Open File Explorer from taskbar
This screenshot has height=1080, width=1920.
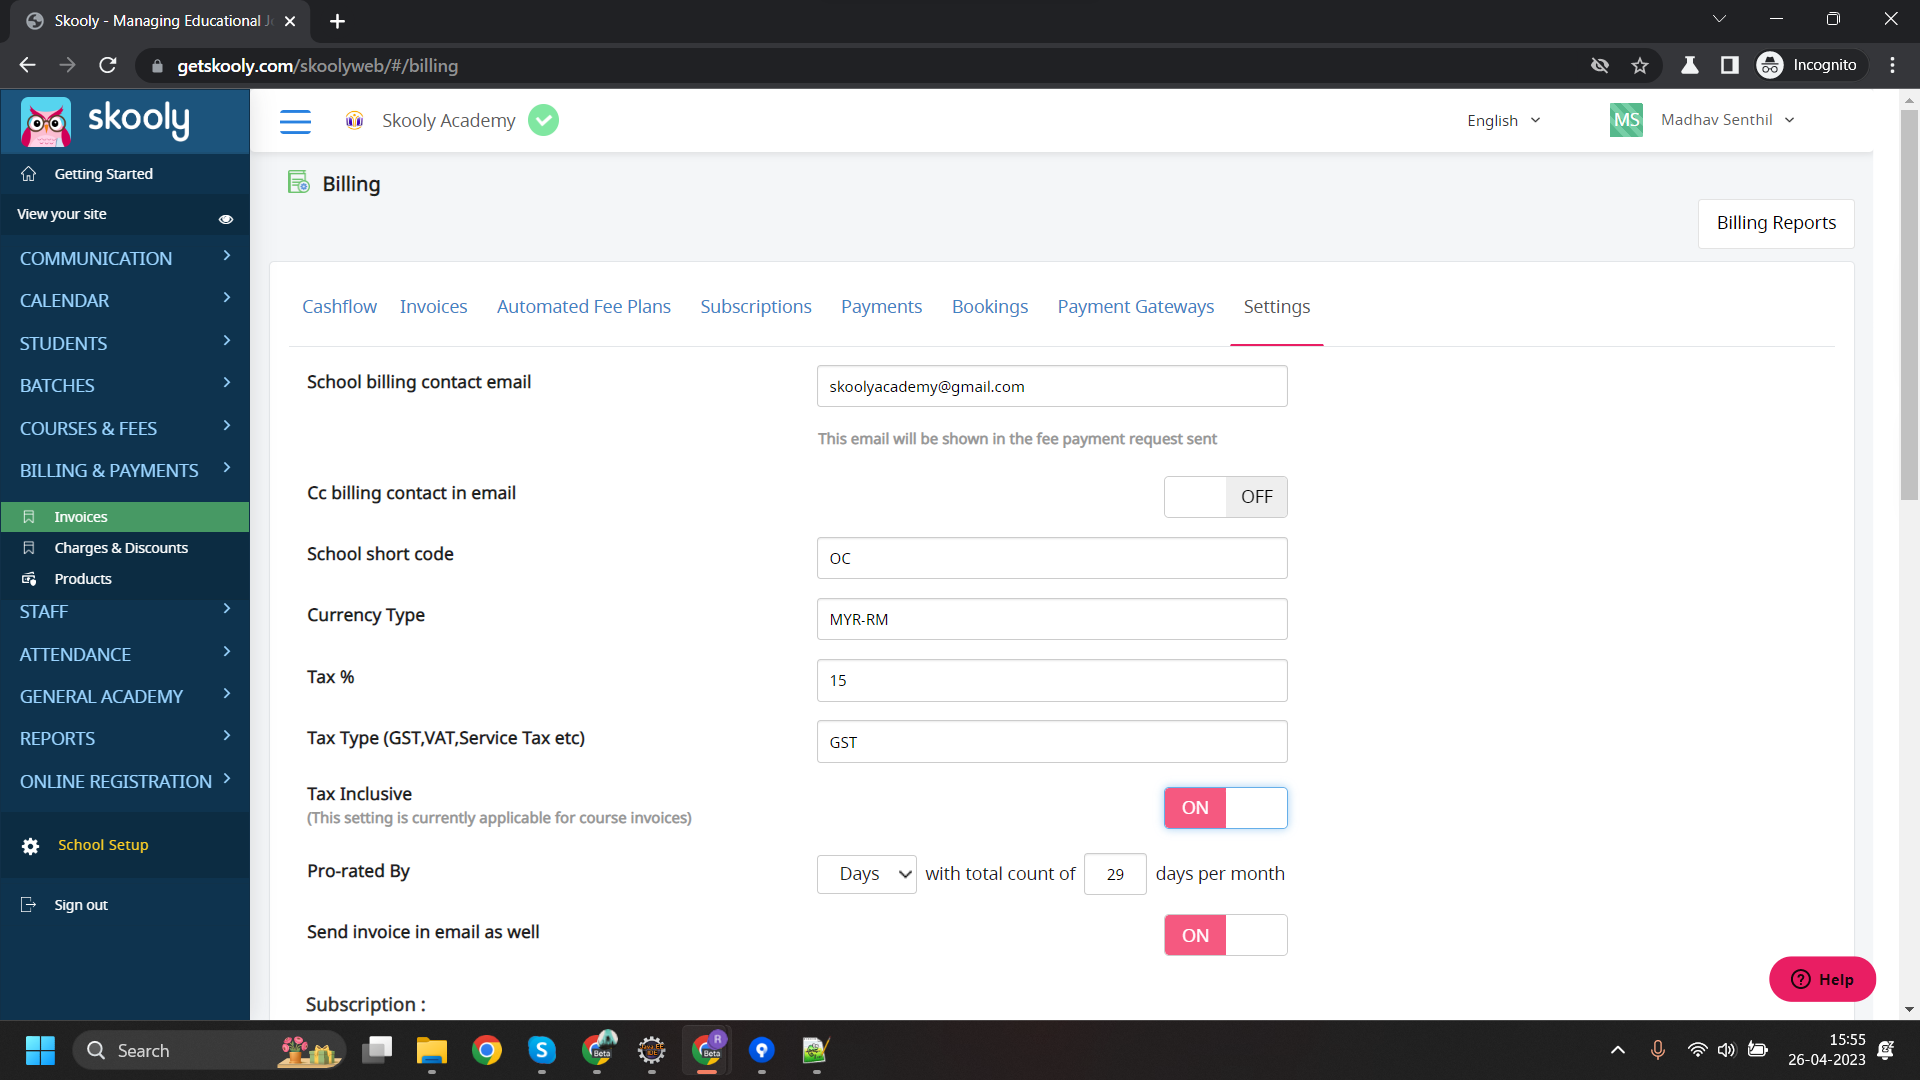[x=432, y=1050]
